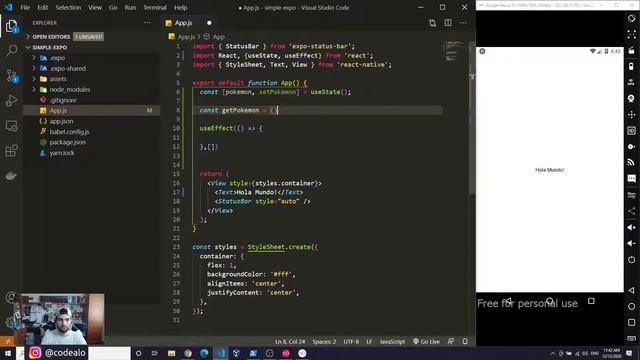Open the Explorer panel more actions
This screenshot has width=640, height=360.
(x=147, y=23)
